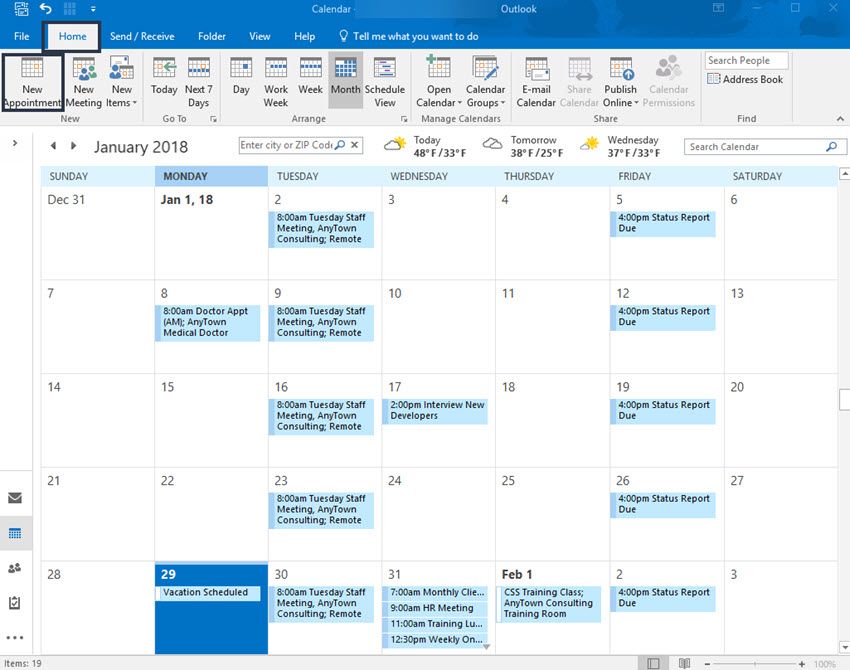Switch to Schedule View

[385, 82]
